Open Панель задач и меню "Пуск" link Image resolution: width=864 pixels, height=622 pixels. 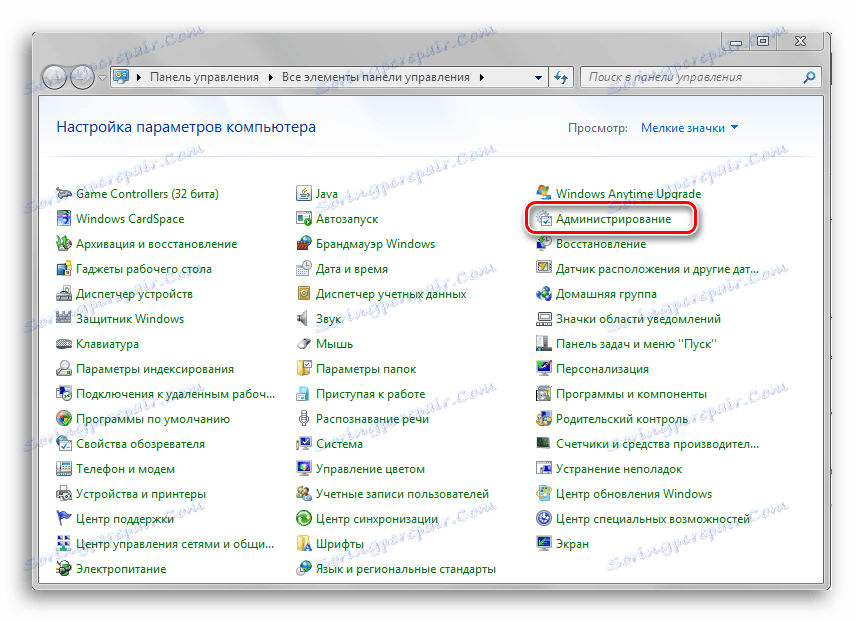click(x=636, y=344)
